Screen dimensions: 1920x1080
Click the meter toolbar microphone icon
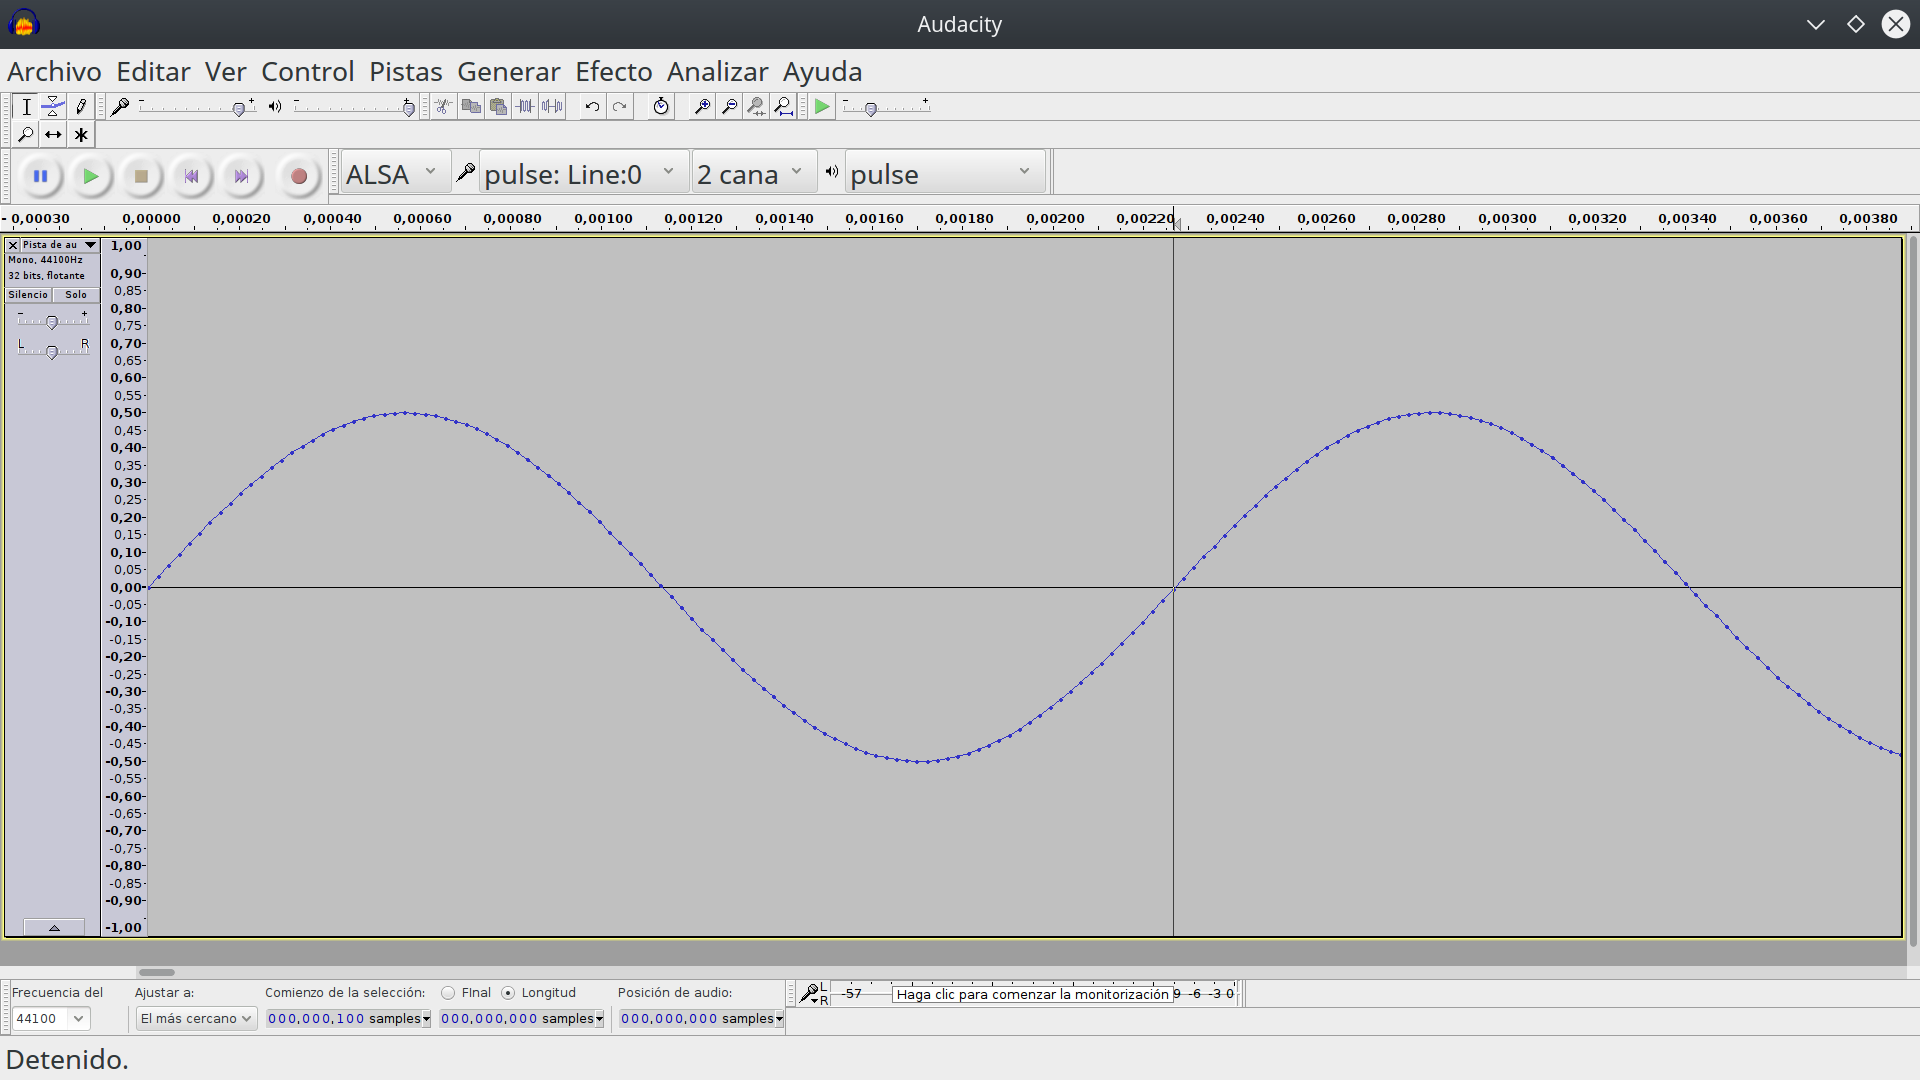(809, 993)
